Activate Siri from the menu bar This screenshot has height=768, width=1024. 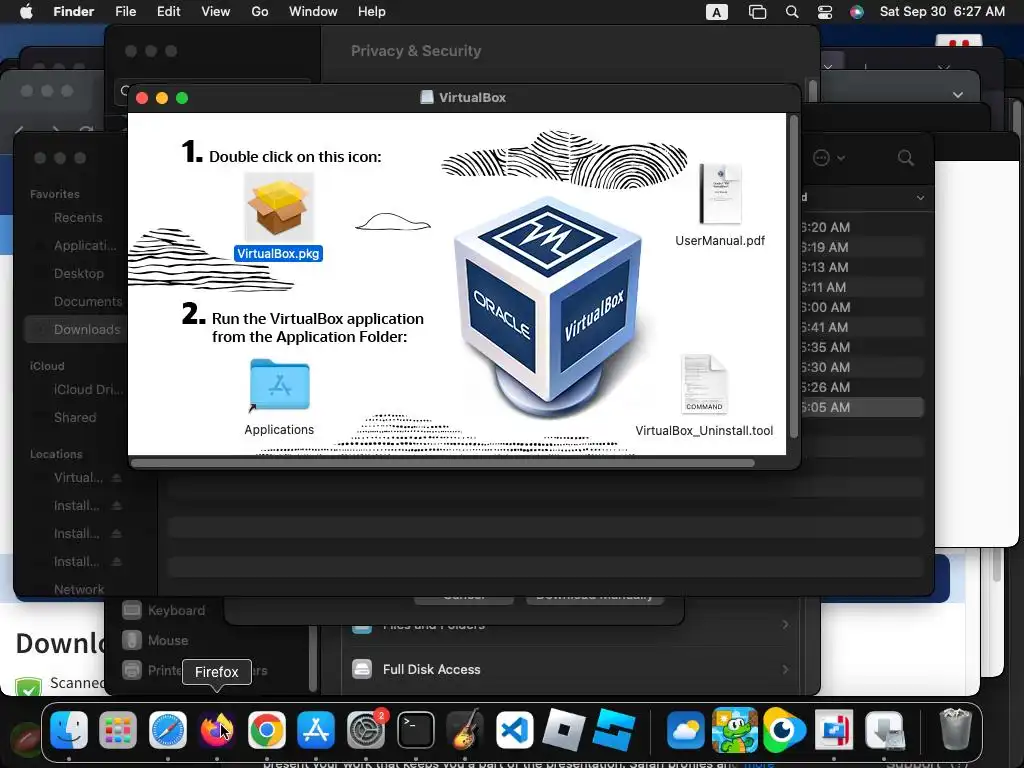[857, 12]
